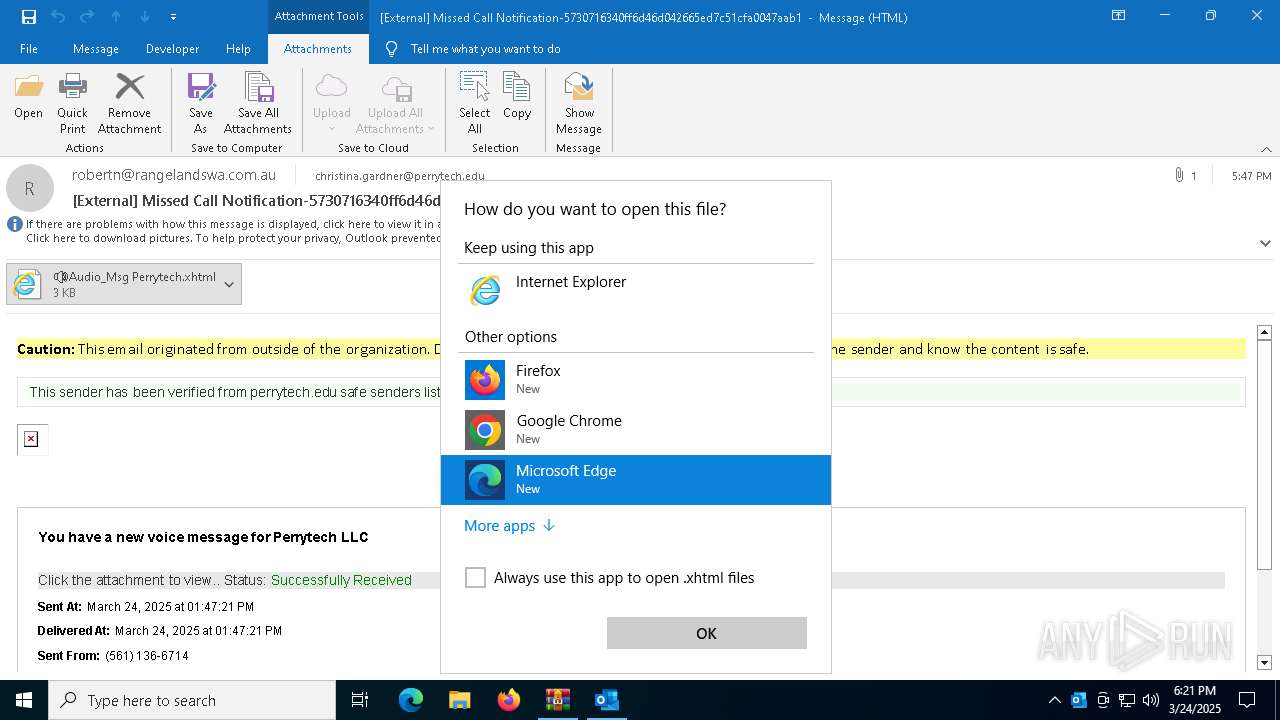Click the volume icon in system tray
This screenshot has width=1280, height=720.
[1151, 700]
